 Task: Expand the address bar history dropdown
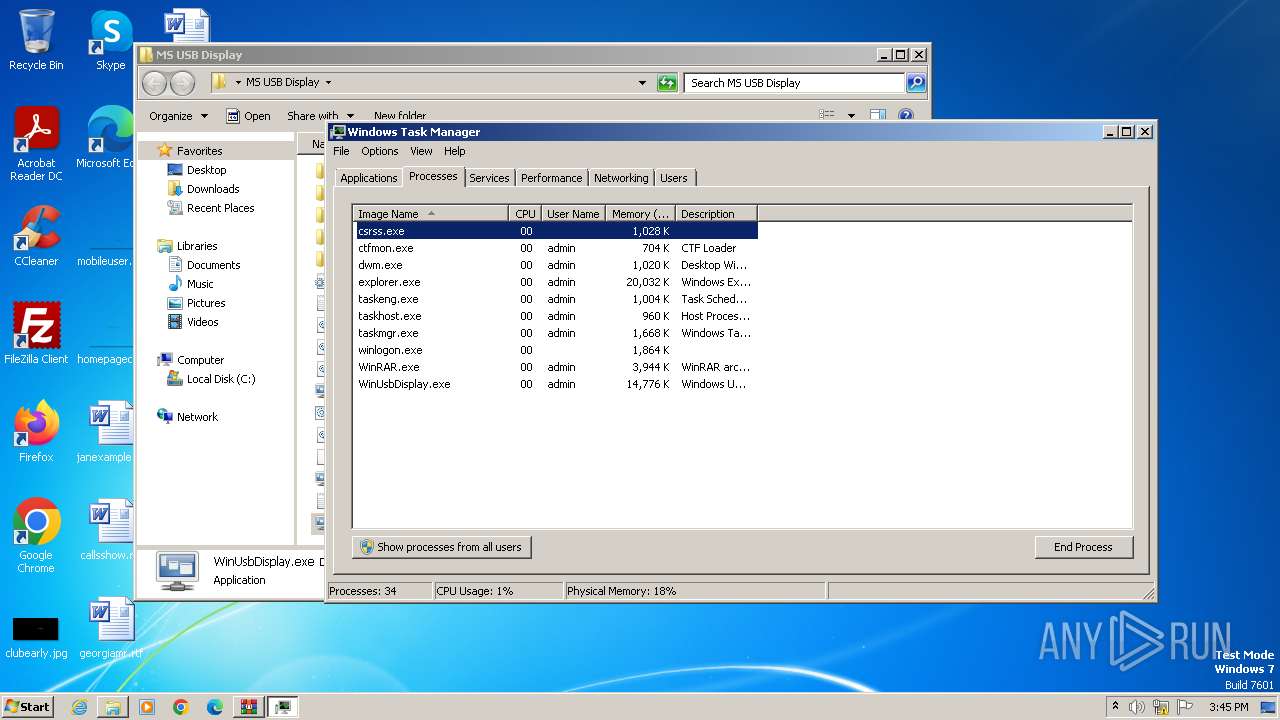tap(642, 83)
